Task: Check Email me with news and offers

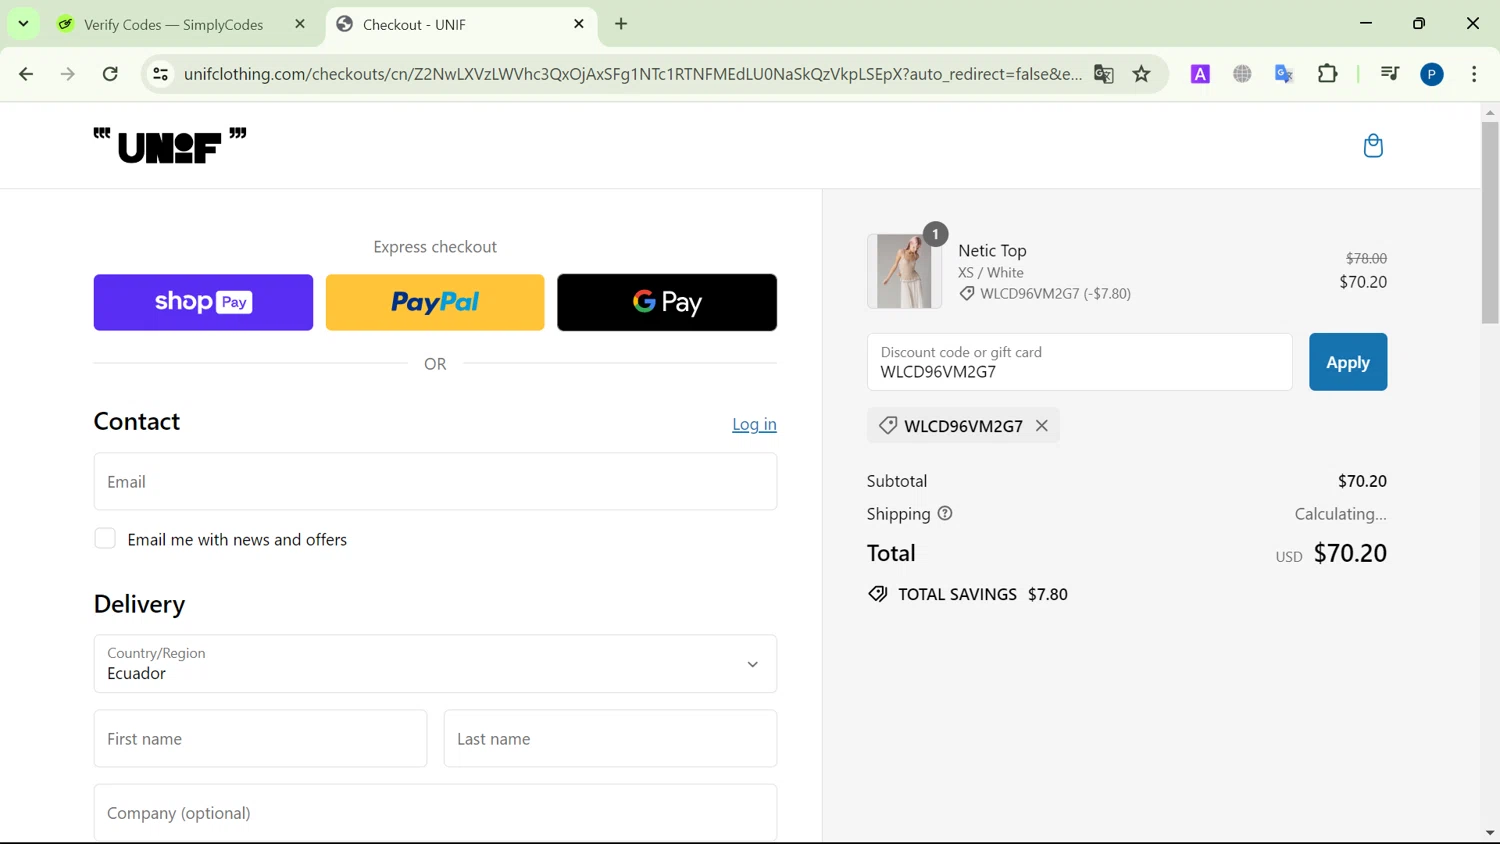Action: click(x=105, y=539)
